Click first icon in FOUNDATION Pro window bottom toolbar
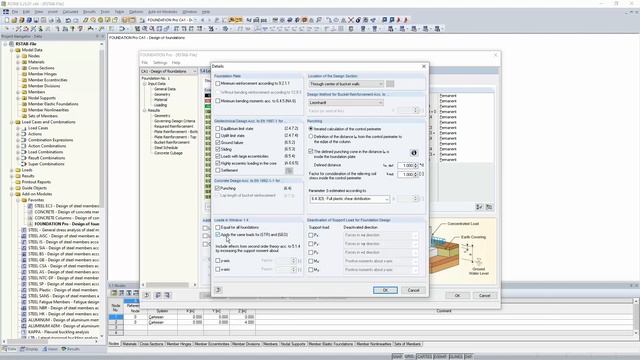 tap(147, 295)
